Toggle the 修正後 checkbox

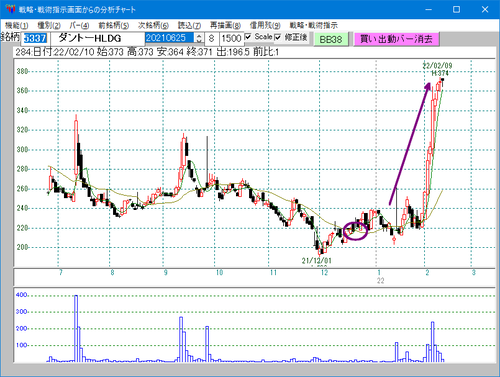coord(278,37)
